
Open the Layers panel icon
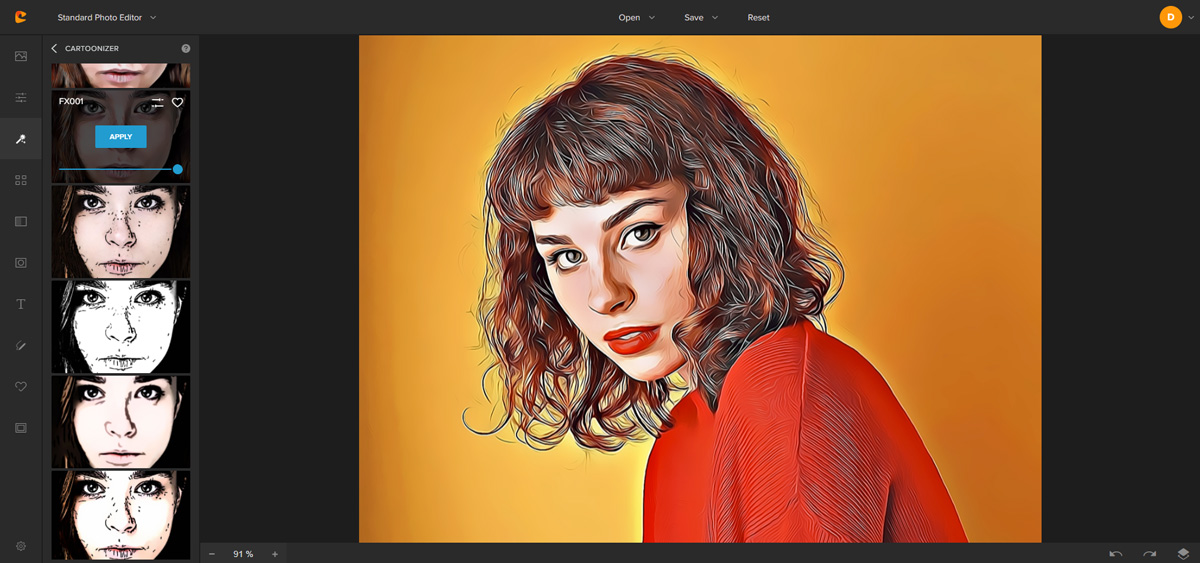point(1183,553)
